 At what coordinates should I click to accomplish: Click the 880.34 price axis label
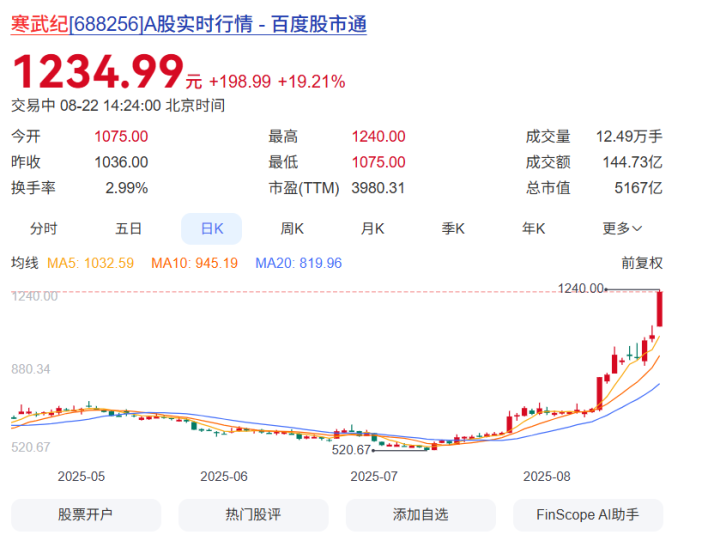[x=31, y=369]
